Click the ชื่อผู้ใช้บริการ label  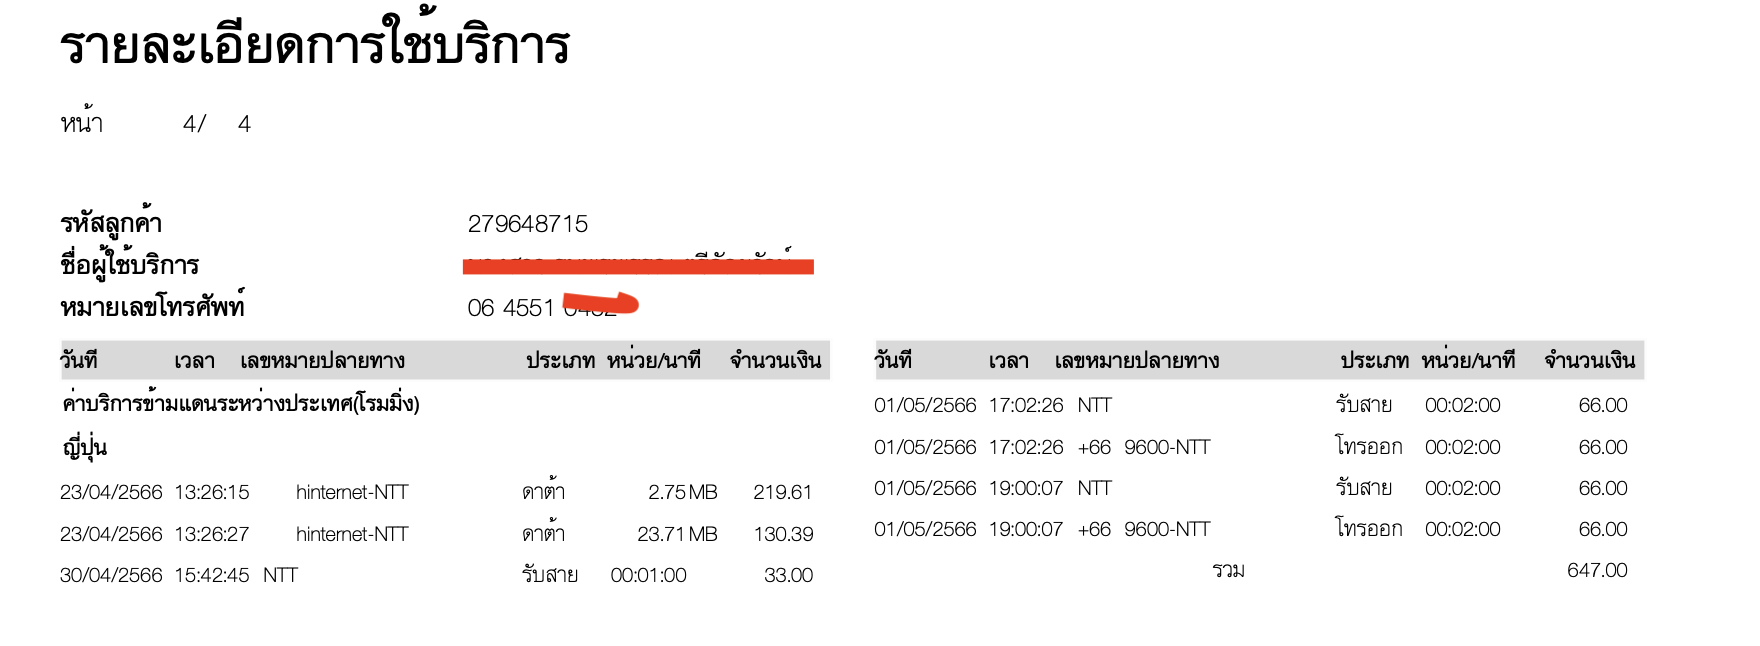tap(130, 266)
